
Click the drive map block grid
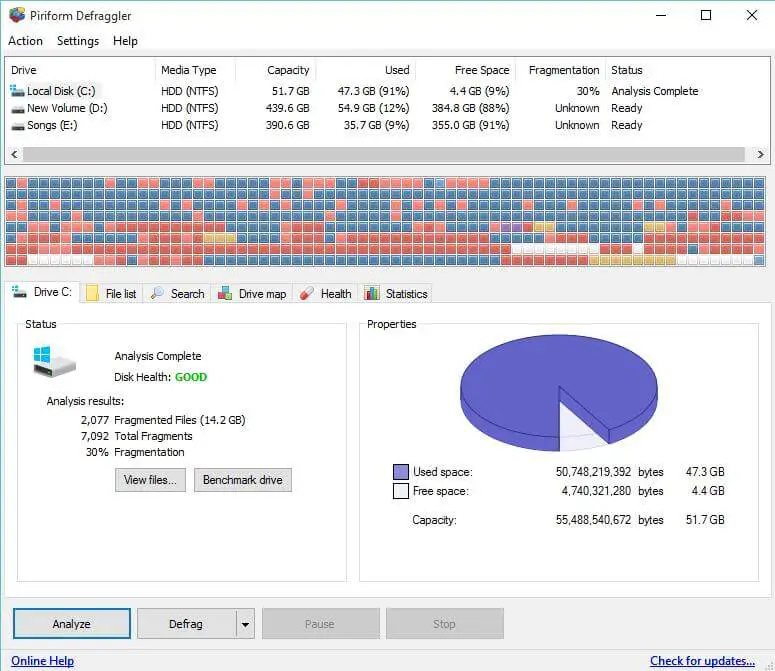(385, 221)
